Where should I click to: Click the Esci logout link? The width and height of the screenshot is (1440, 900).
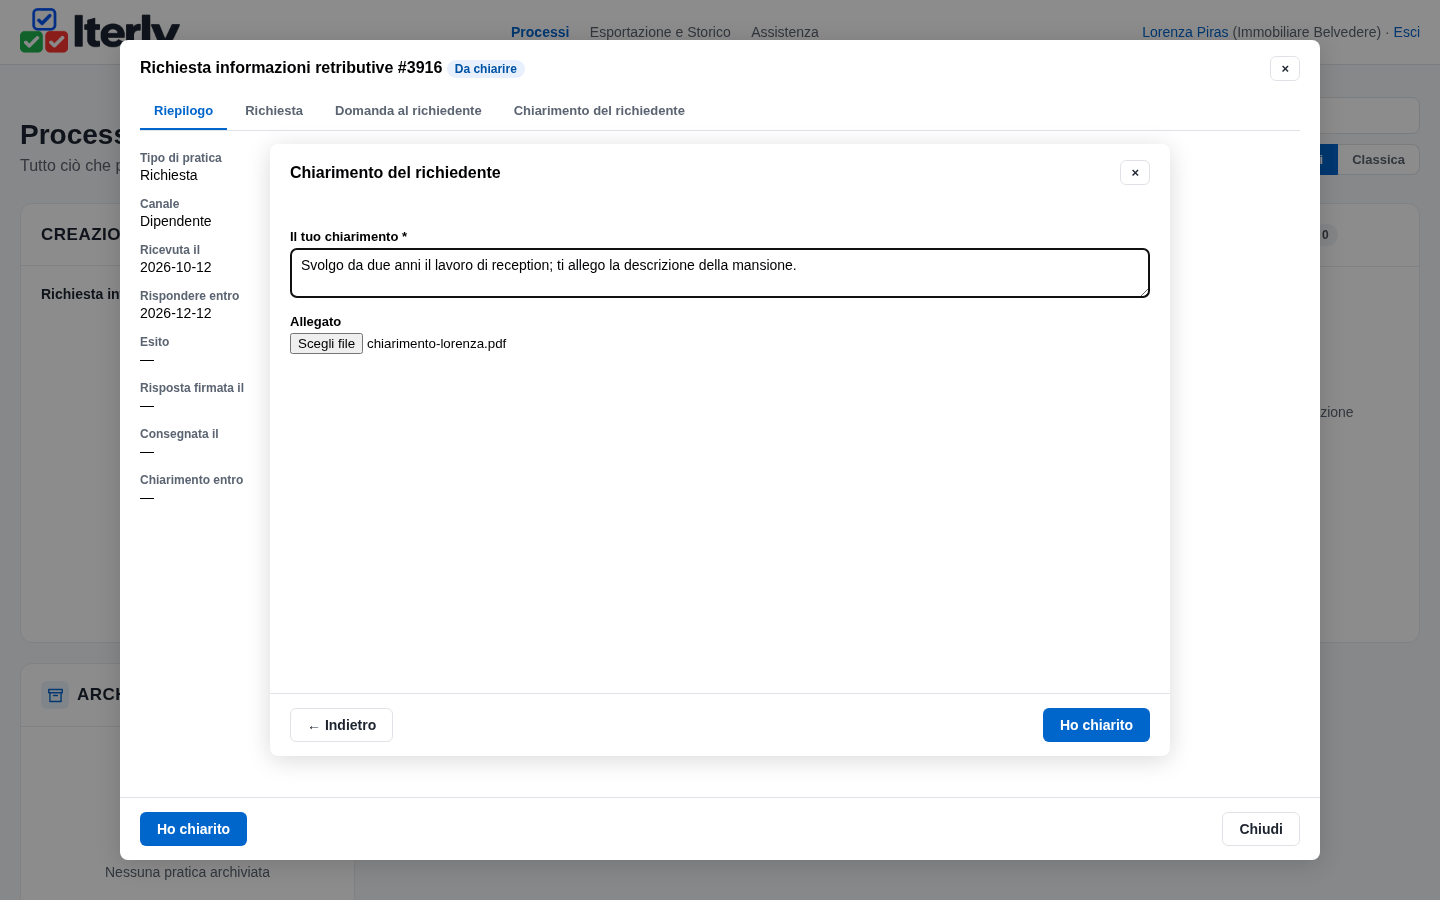1407,32
